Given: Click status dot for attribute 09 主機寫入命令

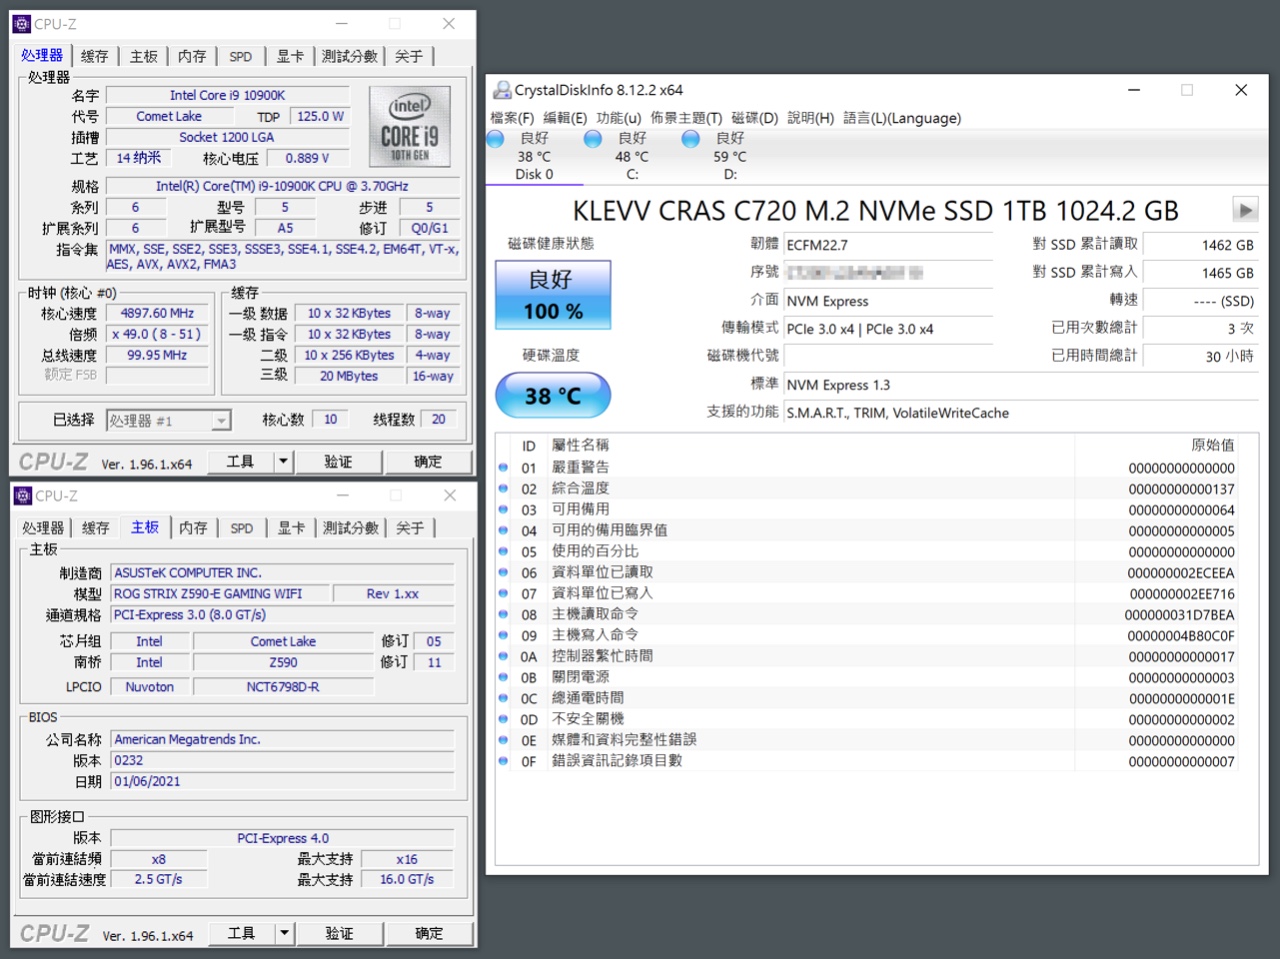Looking at the screenshot, I should [504, 635].
